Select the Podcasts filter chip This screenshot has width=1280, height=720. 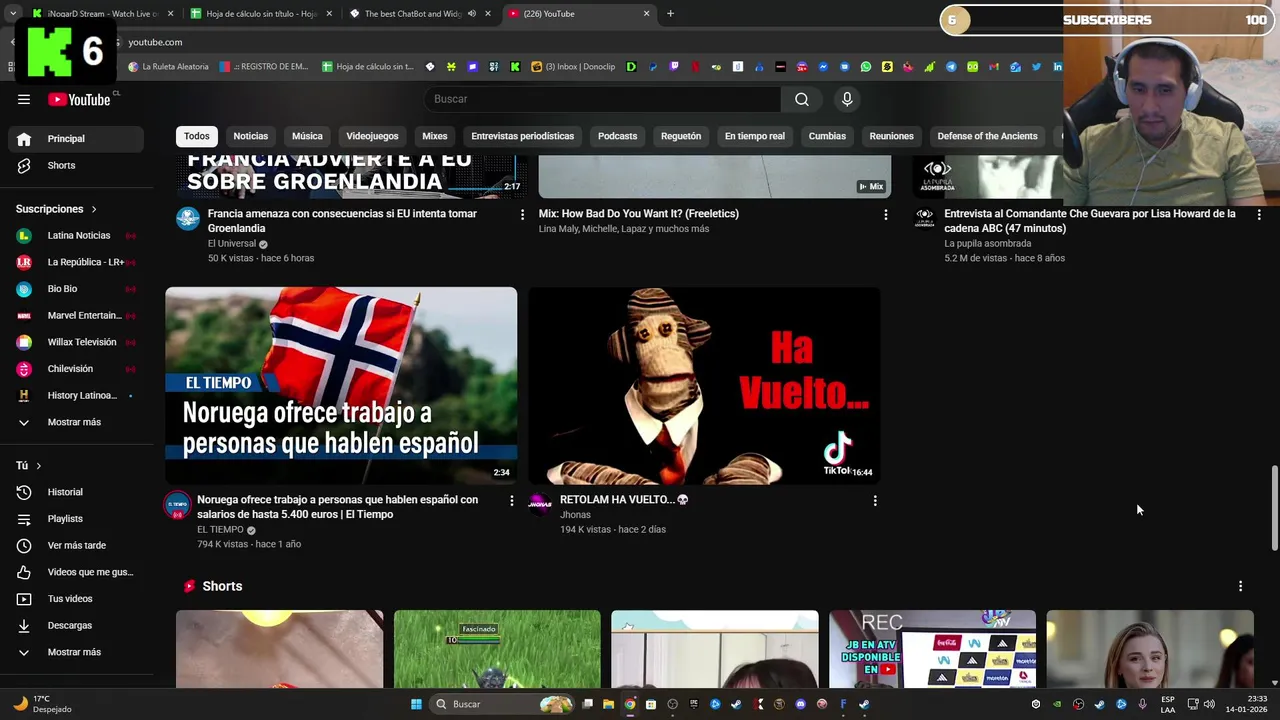coord(617,136)
